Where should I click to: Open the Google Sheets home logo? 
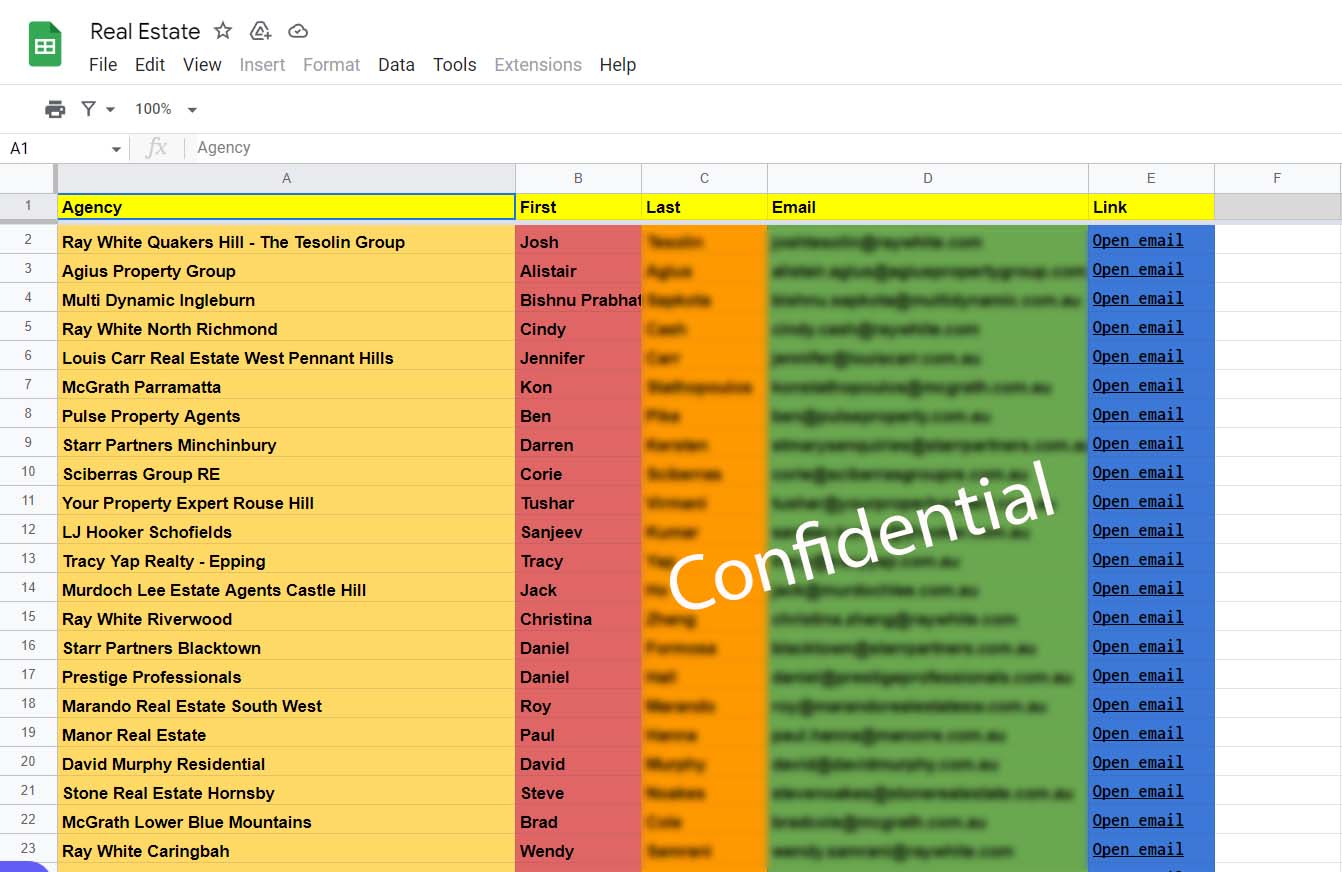(45, 45)
